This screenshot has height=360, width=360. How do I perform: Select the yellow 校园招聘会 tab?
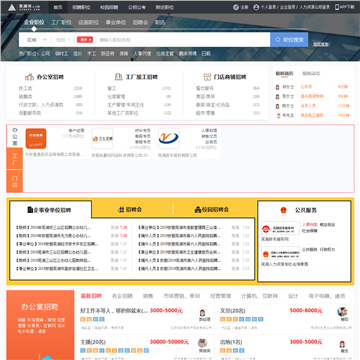pyautogui.click(x=212, y=210)
